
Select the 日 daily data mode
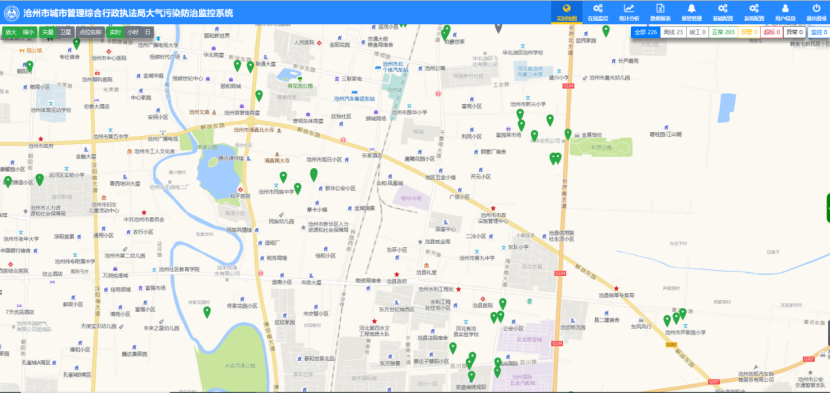[148, 32]
